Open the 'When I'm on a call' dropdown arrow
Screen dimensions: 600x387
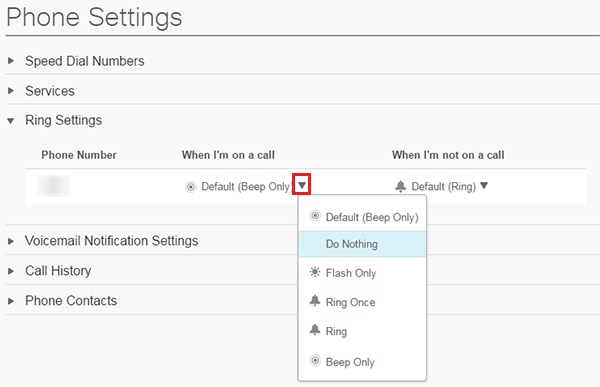point(302,185)
